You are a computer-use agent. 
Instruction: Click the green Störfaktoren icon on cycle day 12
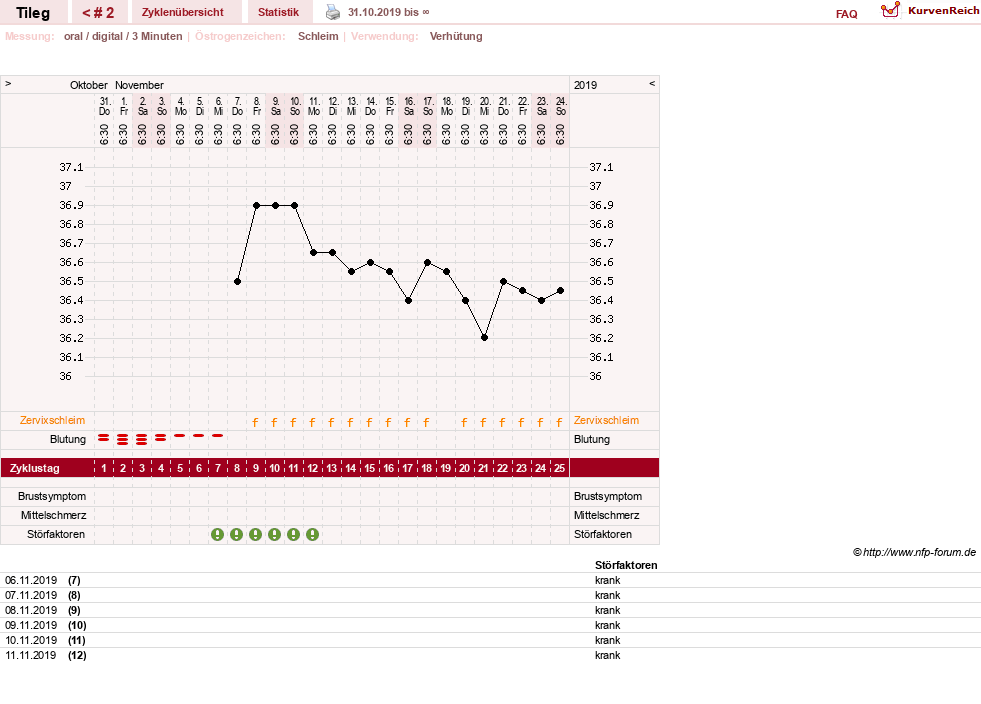click(x=313, y=534)
